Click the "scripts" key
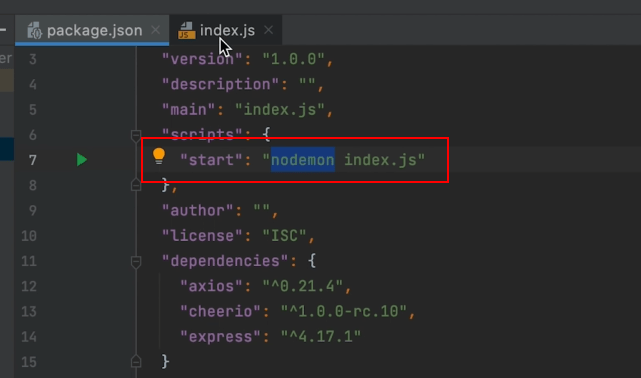 [x=203, y=134]
